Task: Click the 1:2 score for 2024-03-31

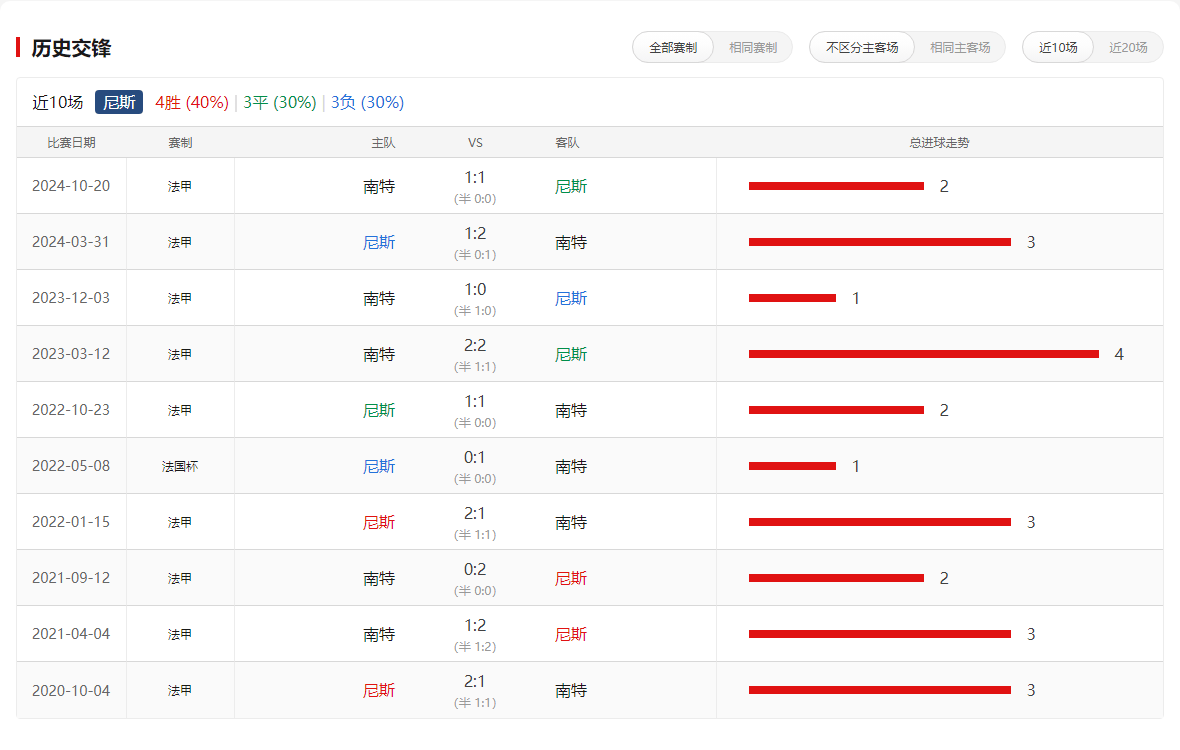Action: [x=475, y=234]
